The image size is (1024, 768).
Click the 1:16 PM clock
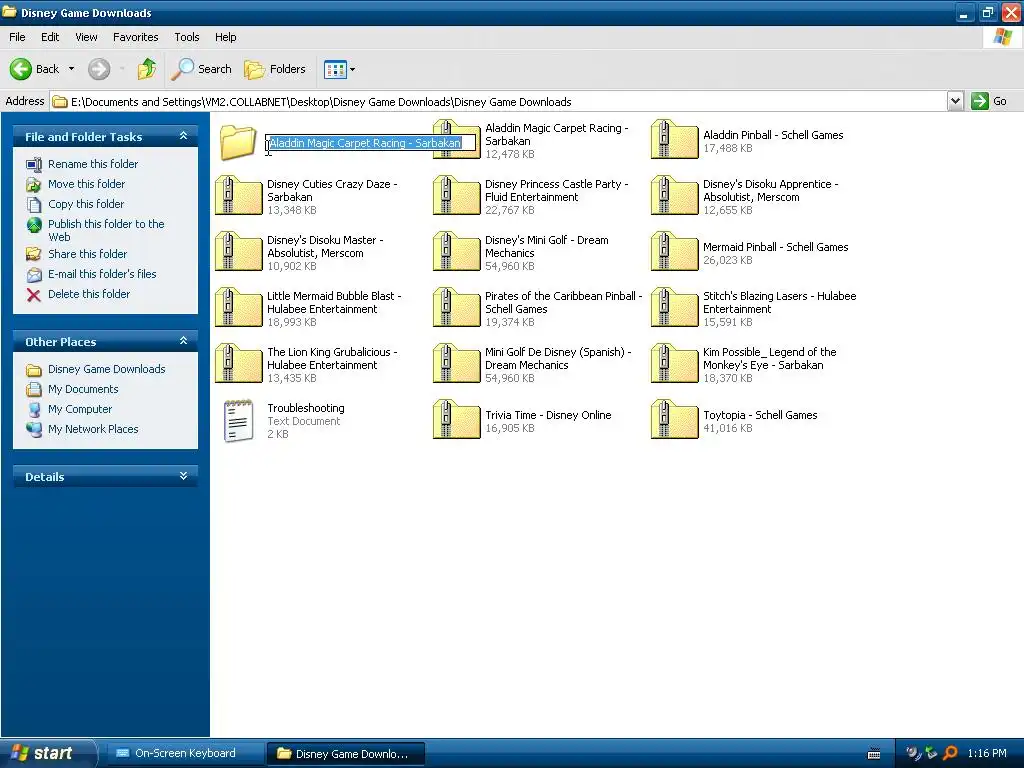(987, 753)
